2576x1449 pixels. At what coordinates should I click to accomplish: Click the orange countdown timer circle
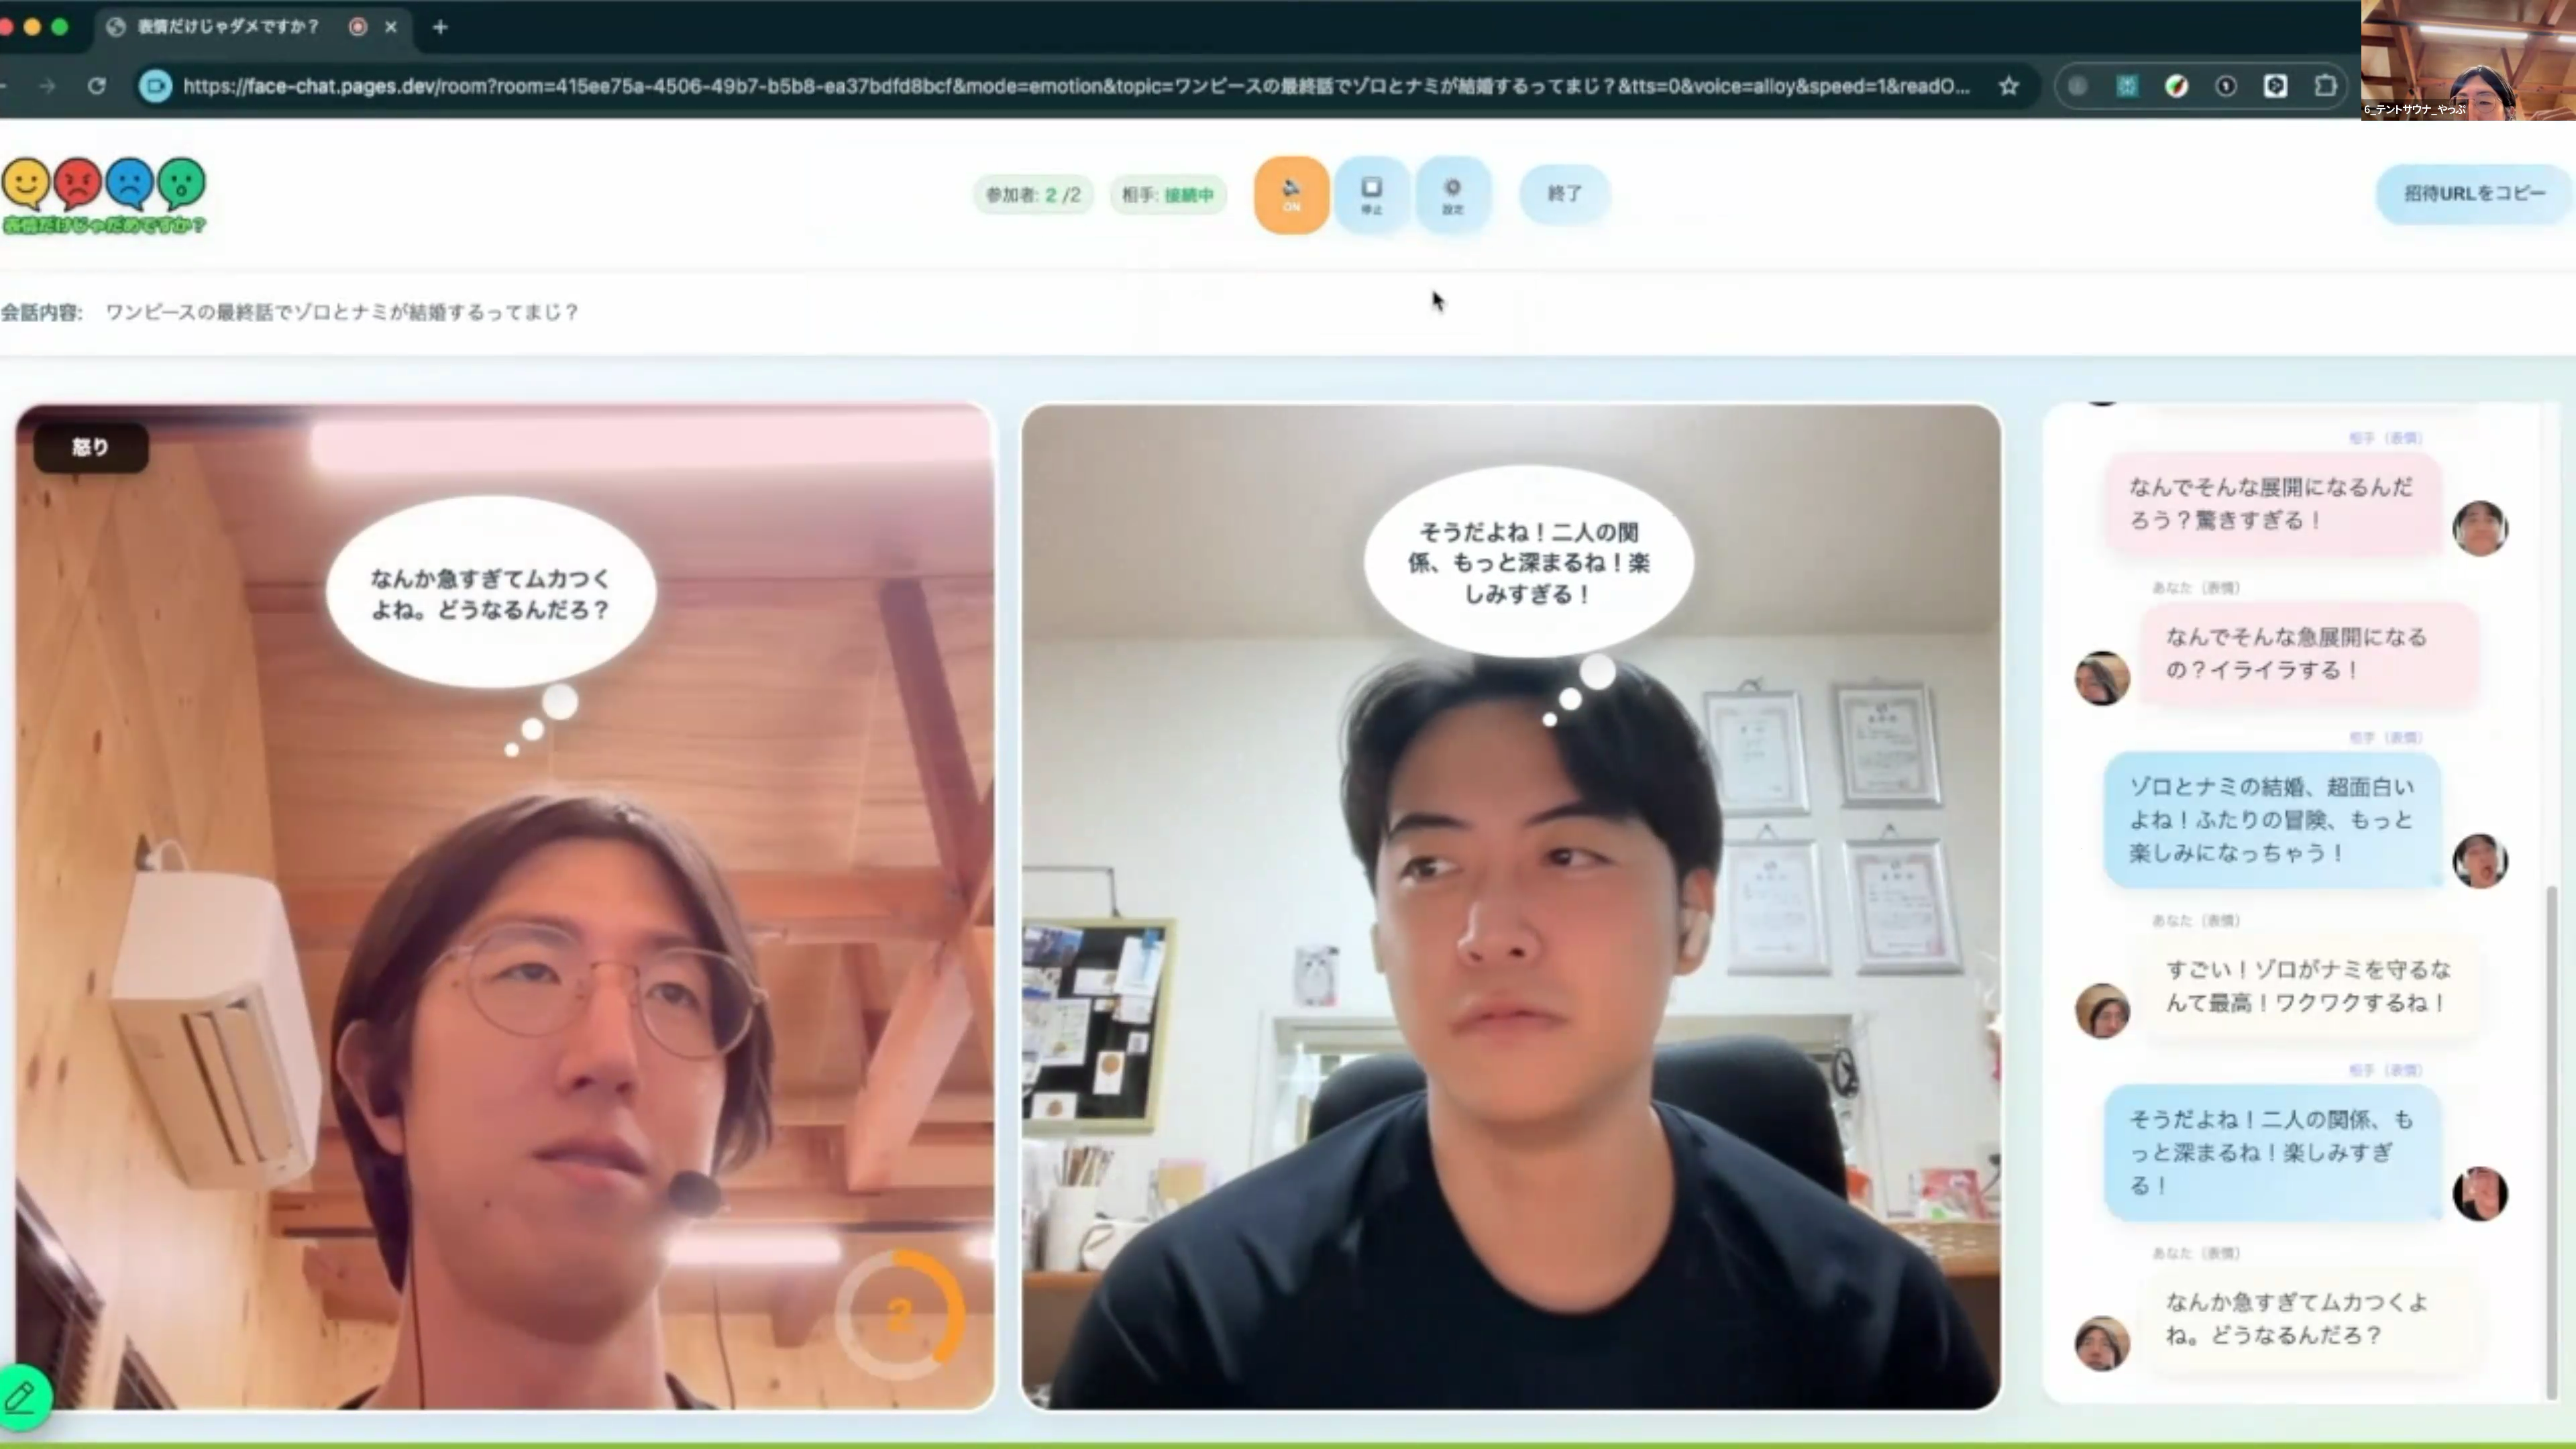[900, 1315]
